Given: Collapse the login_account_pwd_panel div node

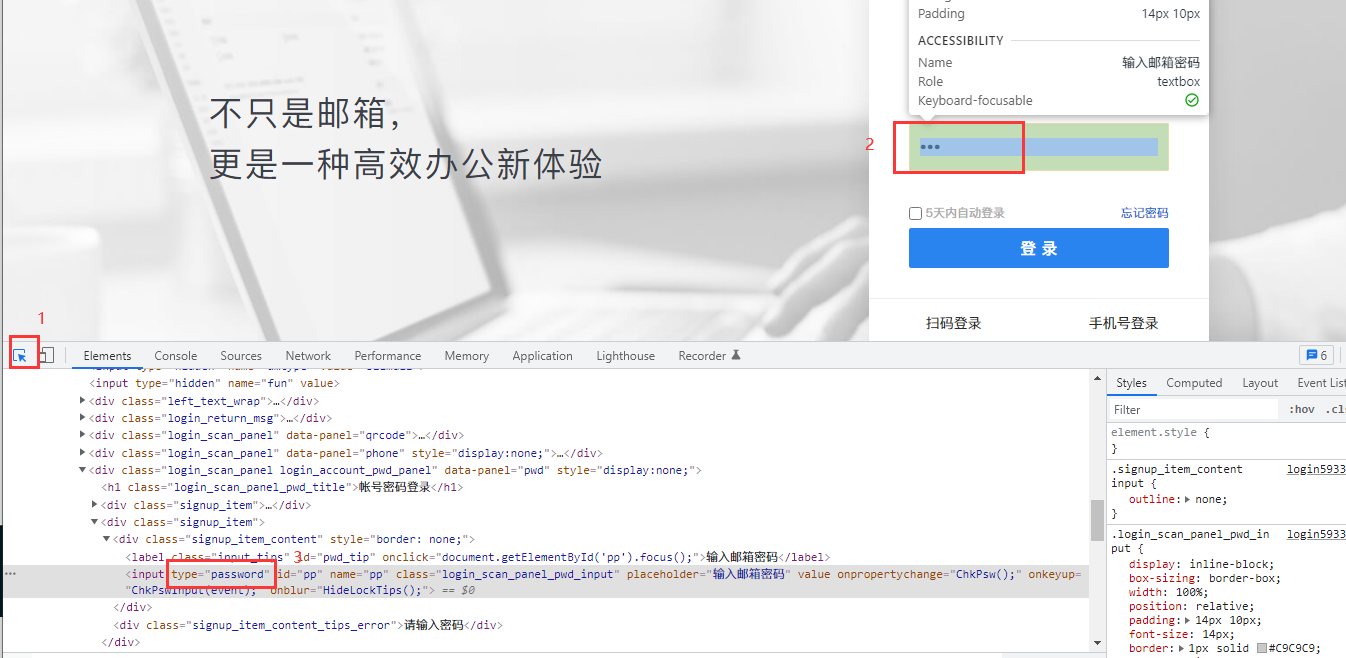Looking at the screenshot, I should tap(83, 470).
